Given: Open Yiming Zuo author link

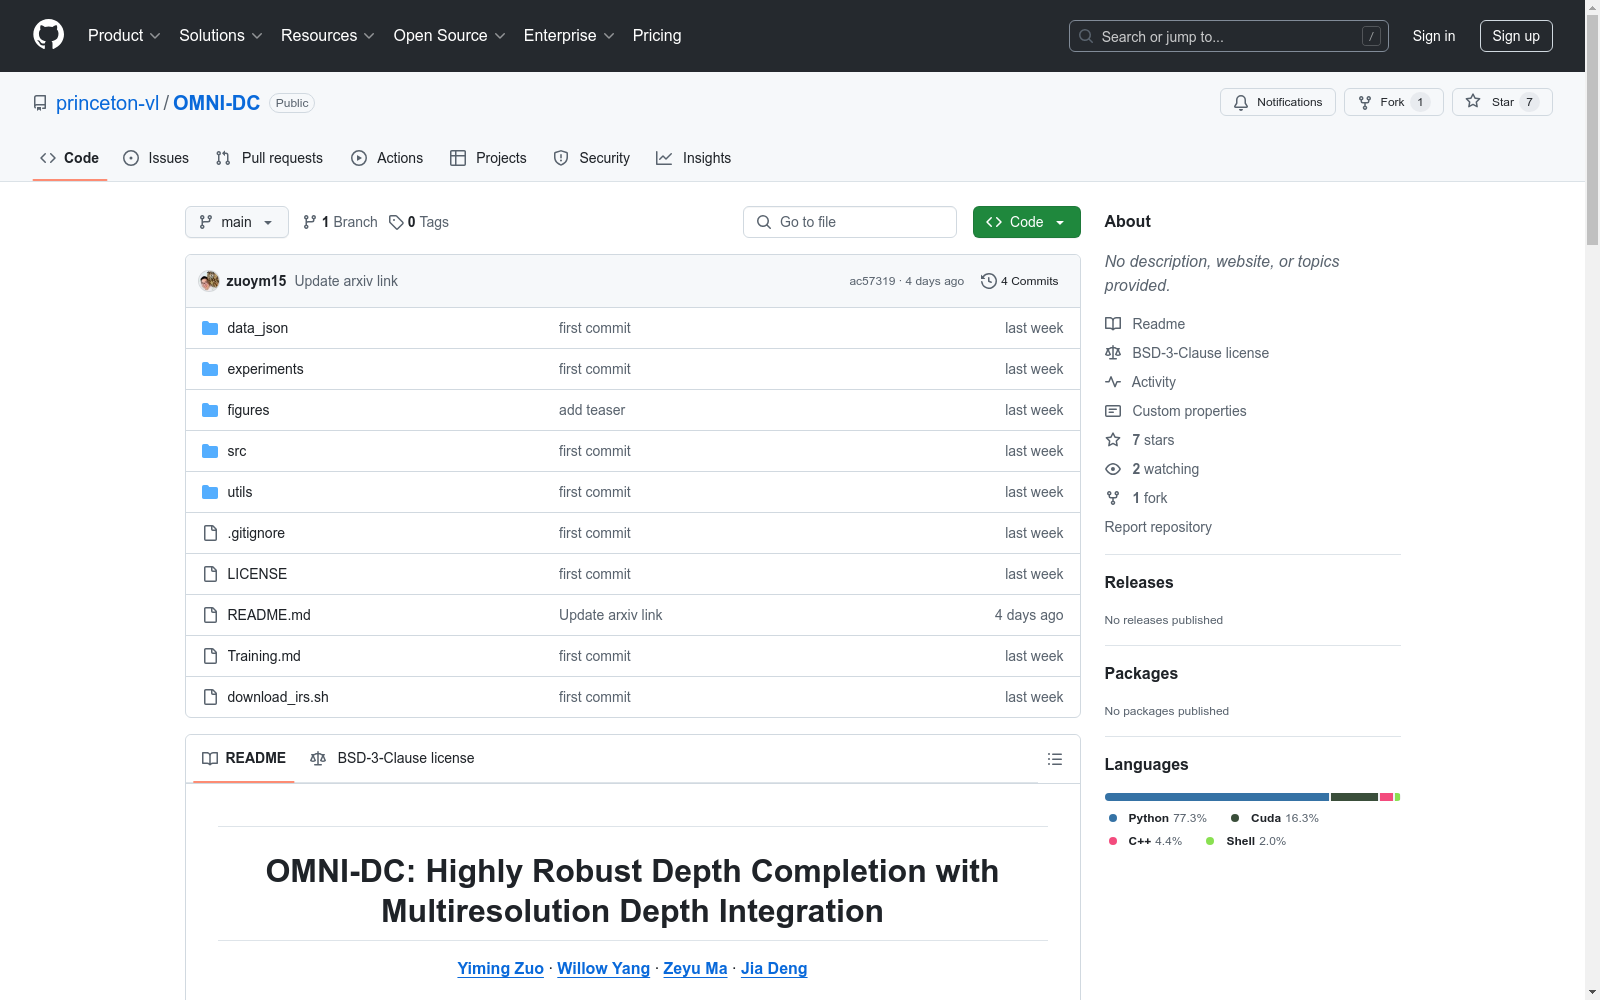Looking at the screenshot, I should 501,968.
